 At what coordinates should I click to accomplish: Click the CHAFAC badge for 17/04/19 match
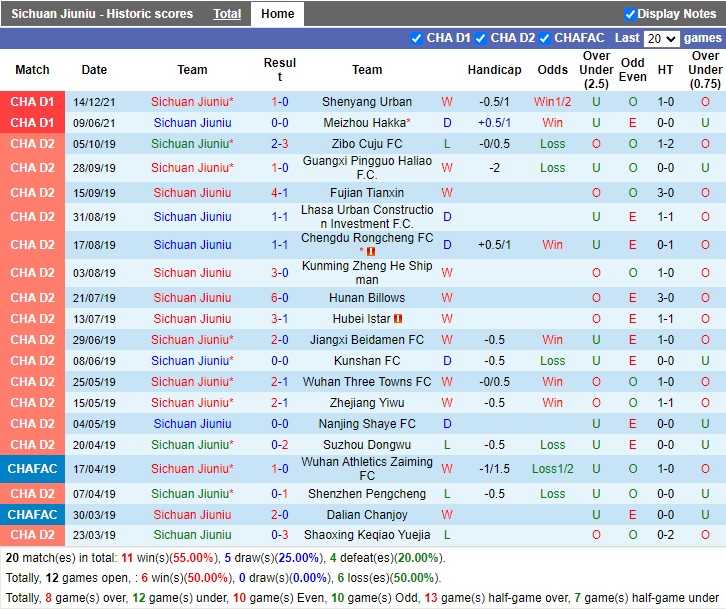pos(32,469)
